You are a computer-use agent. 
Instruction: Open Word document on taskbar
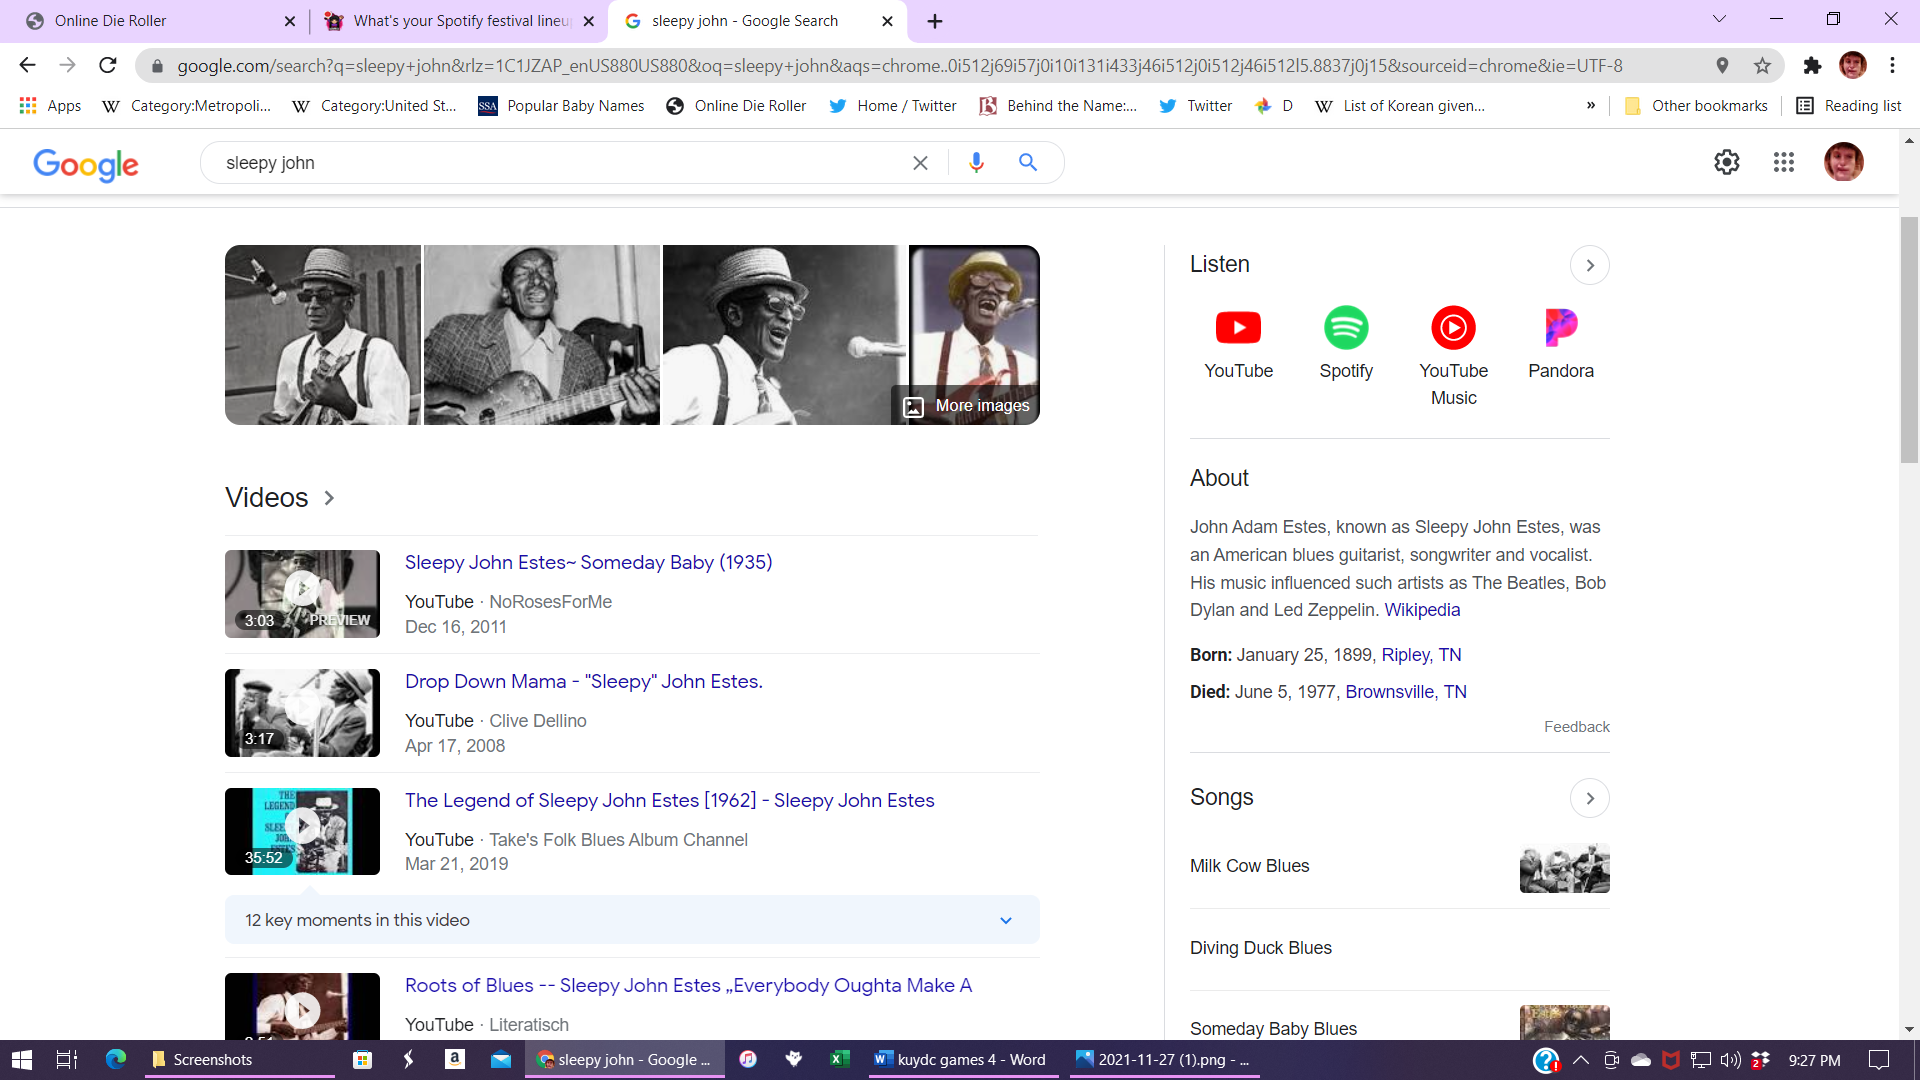tap(962, 1060)
